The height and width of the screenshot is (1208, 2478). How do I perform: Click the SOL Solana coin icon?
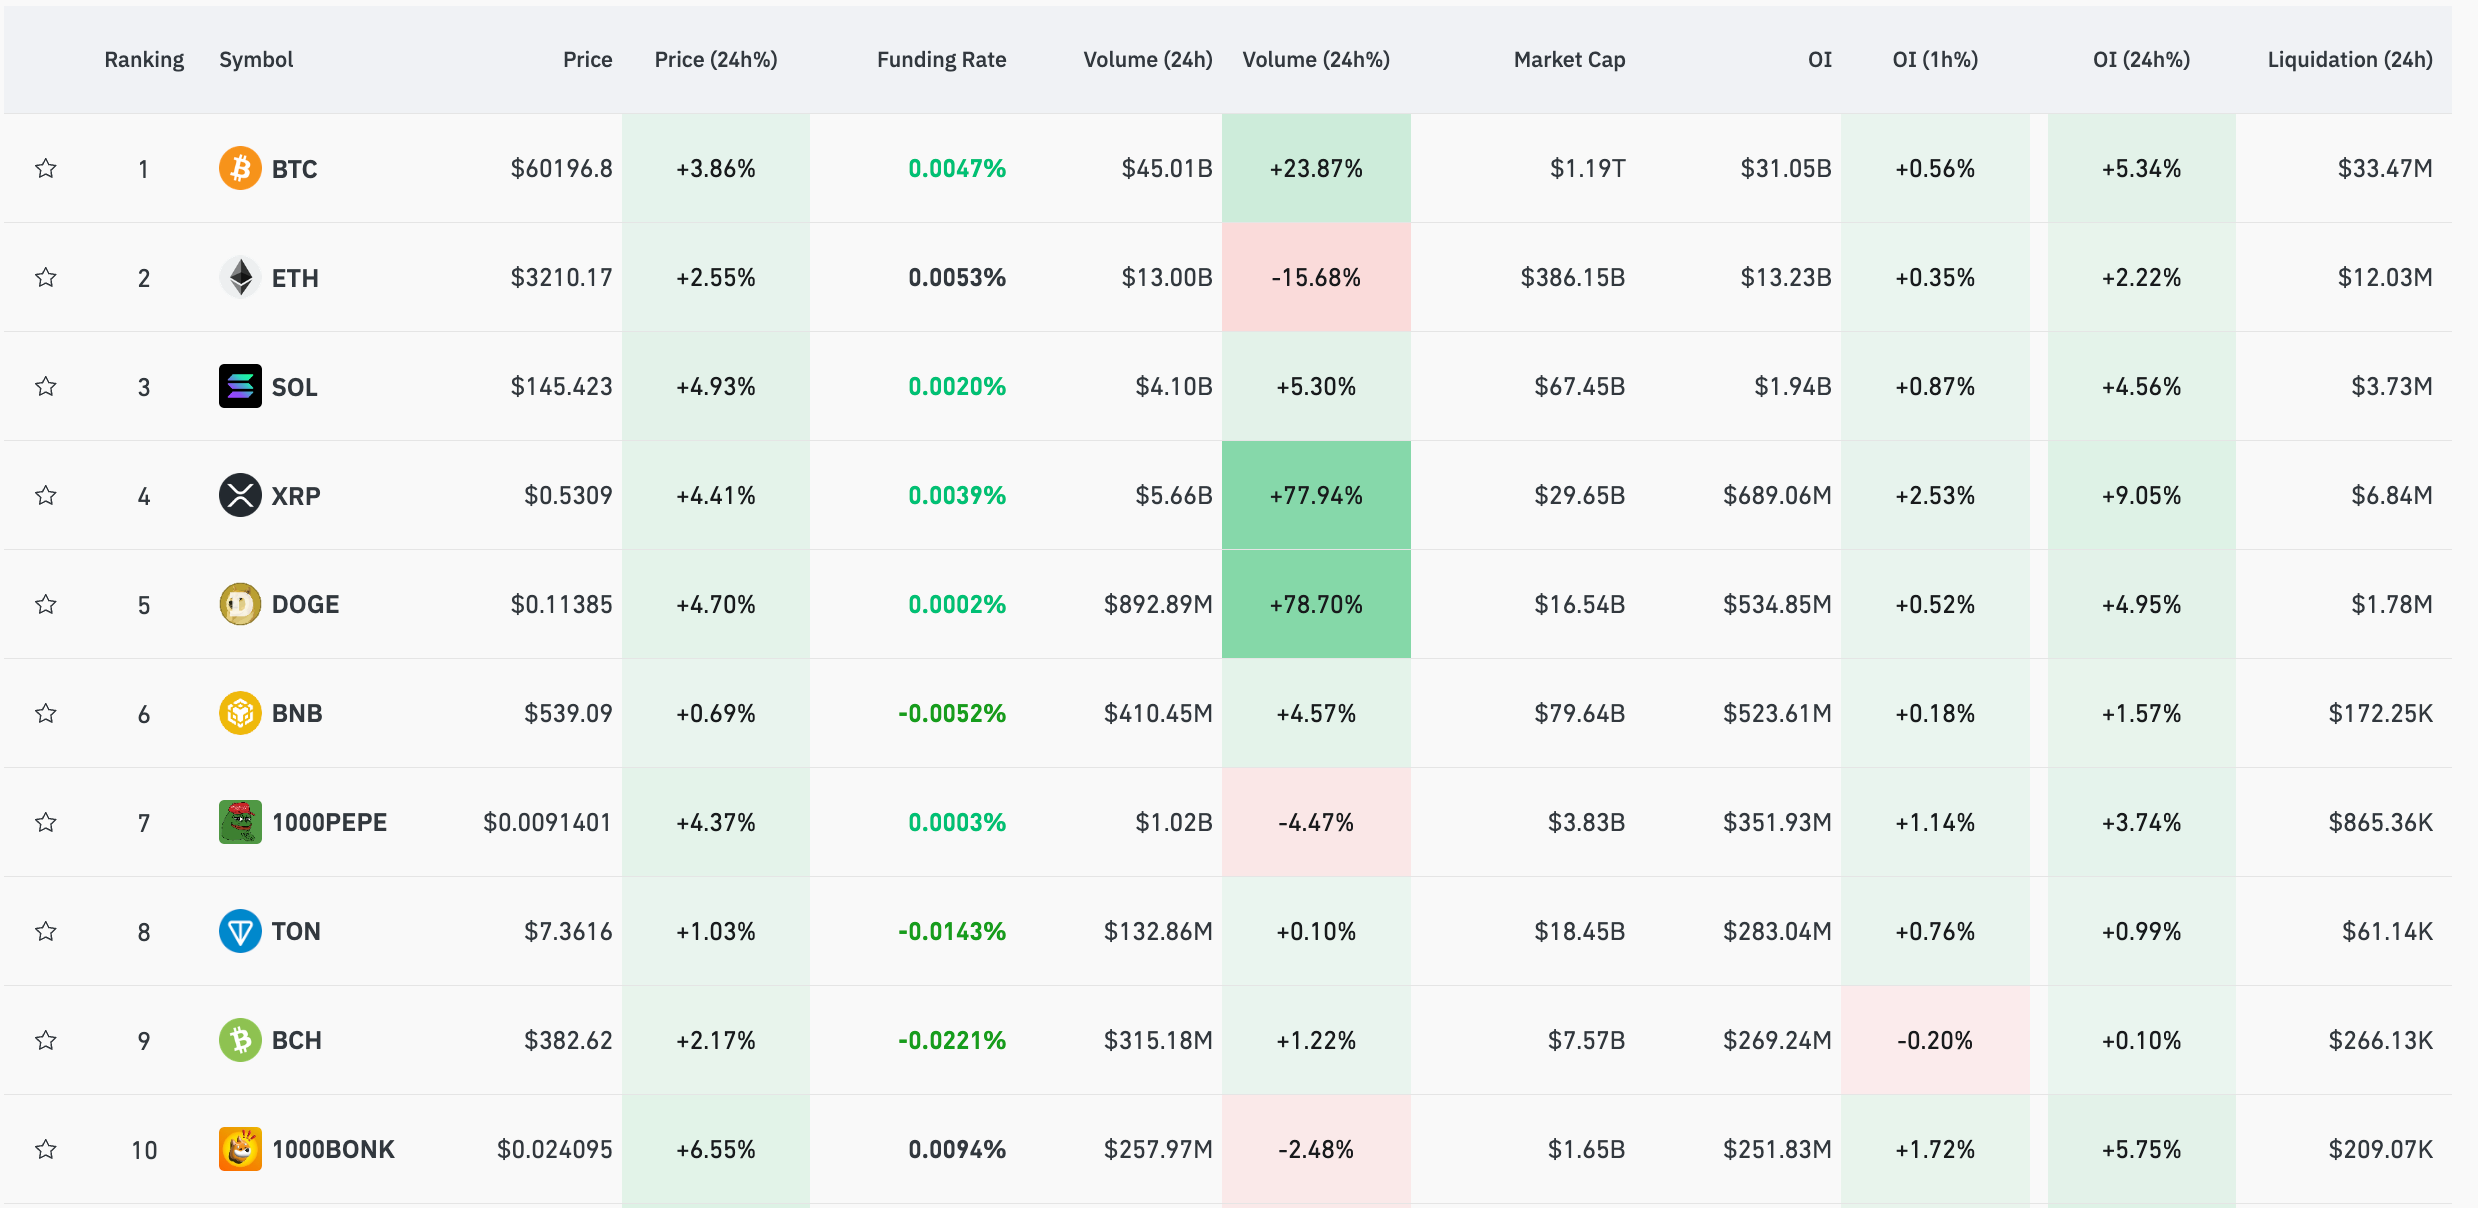point(240,386)
